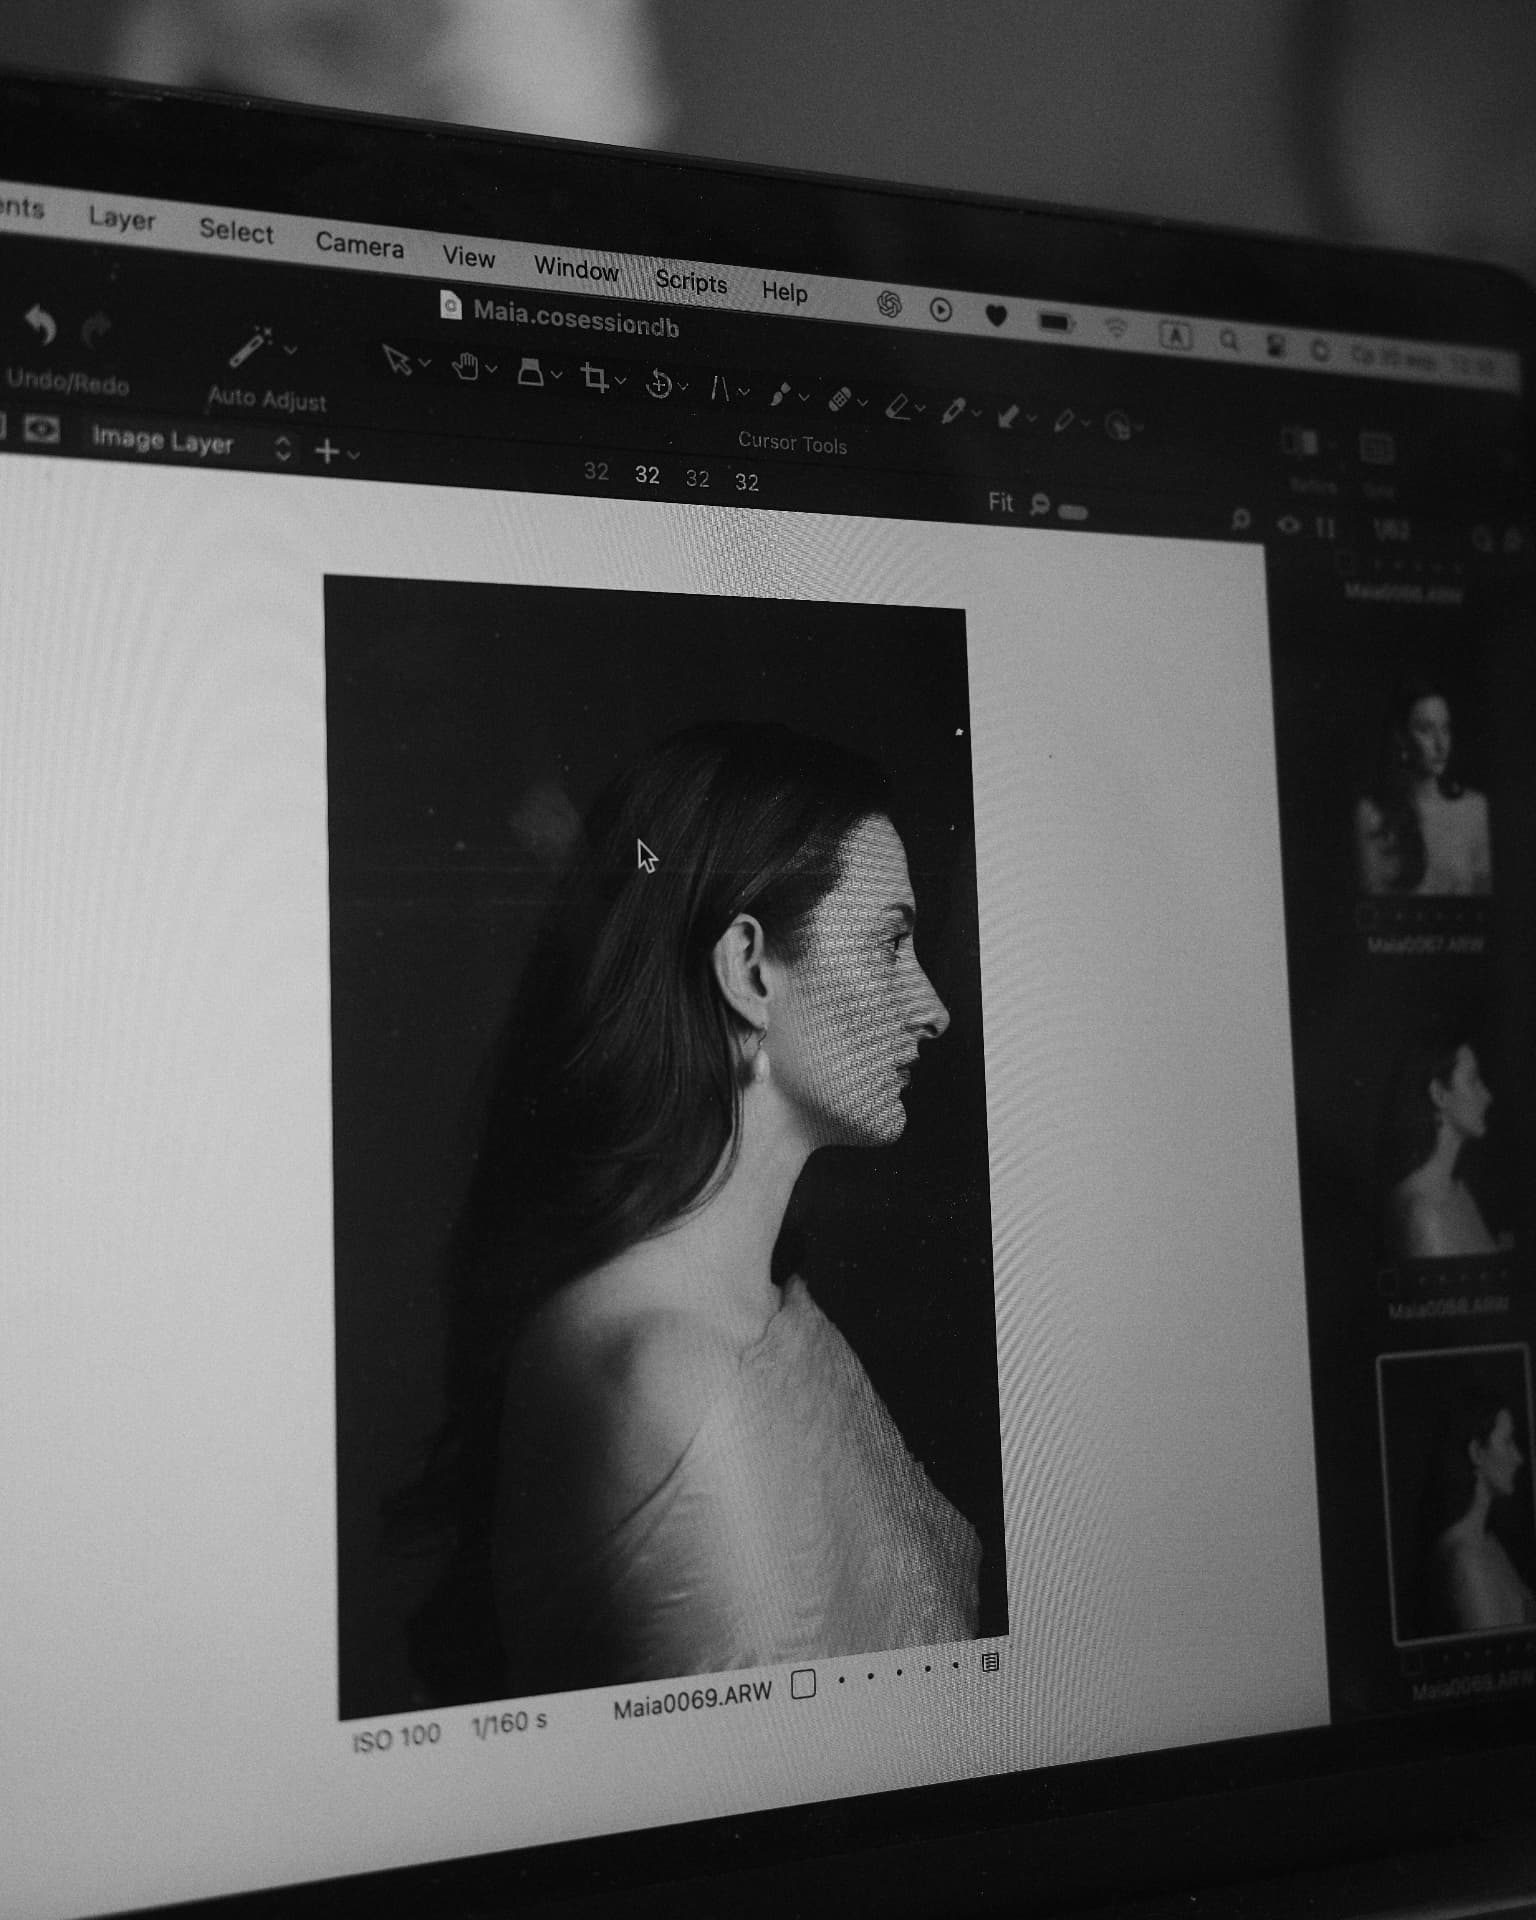The width and height of the screenshot is (1536, 1920).
Task: Click the Fit zoom button
Action: tap(1001, 502)
